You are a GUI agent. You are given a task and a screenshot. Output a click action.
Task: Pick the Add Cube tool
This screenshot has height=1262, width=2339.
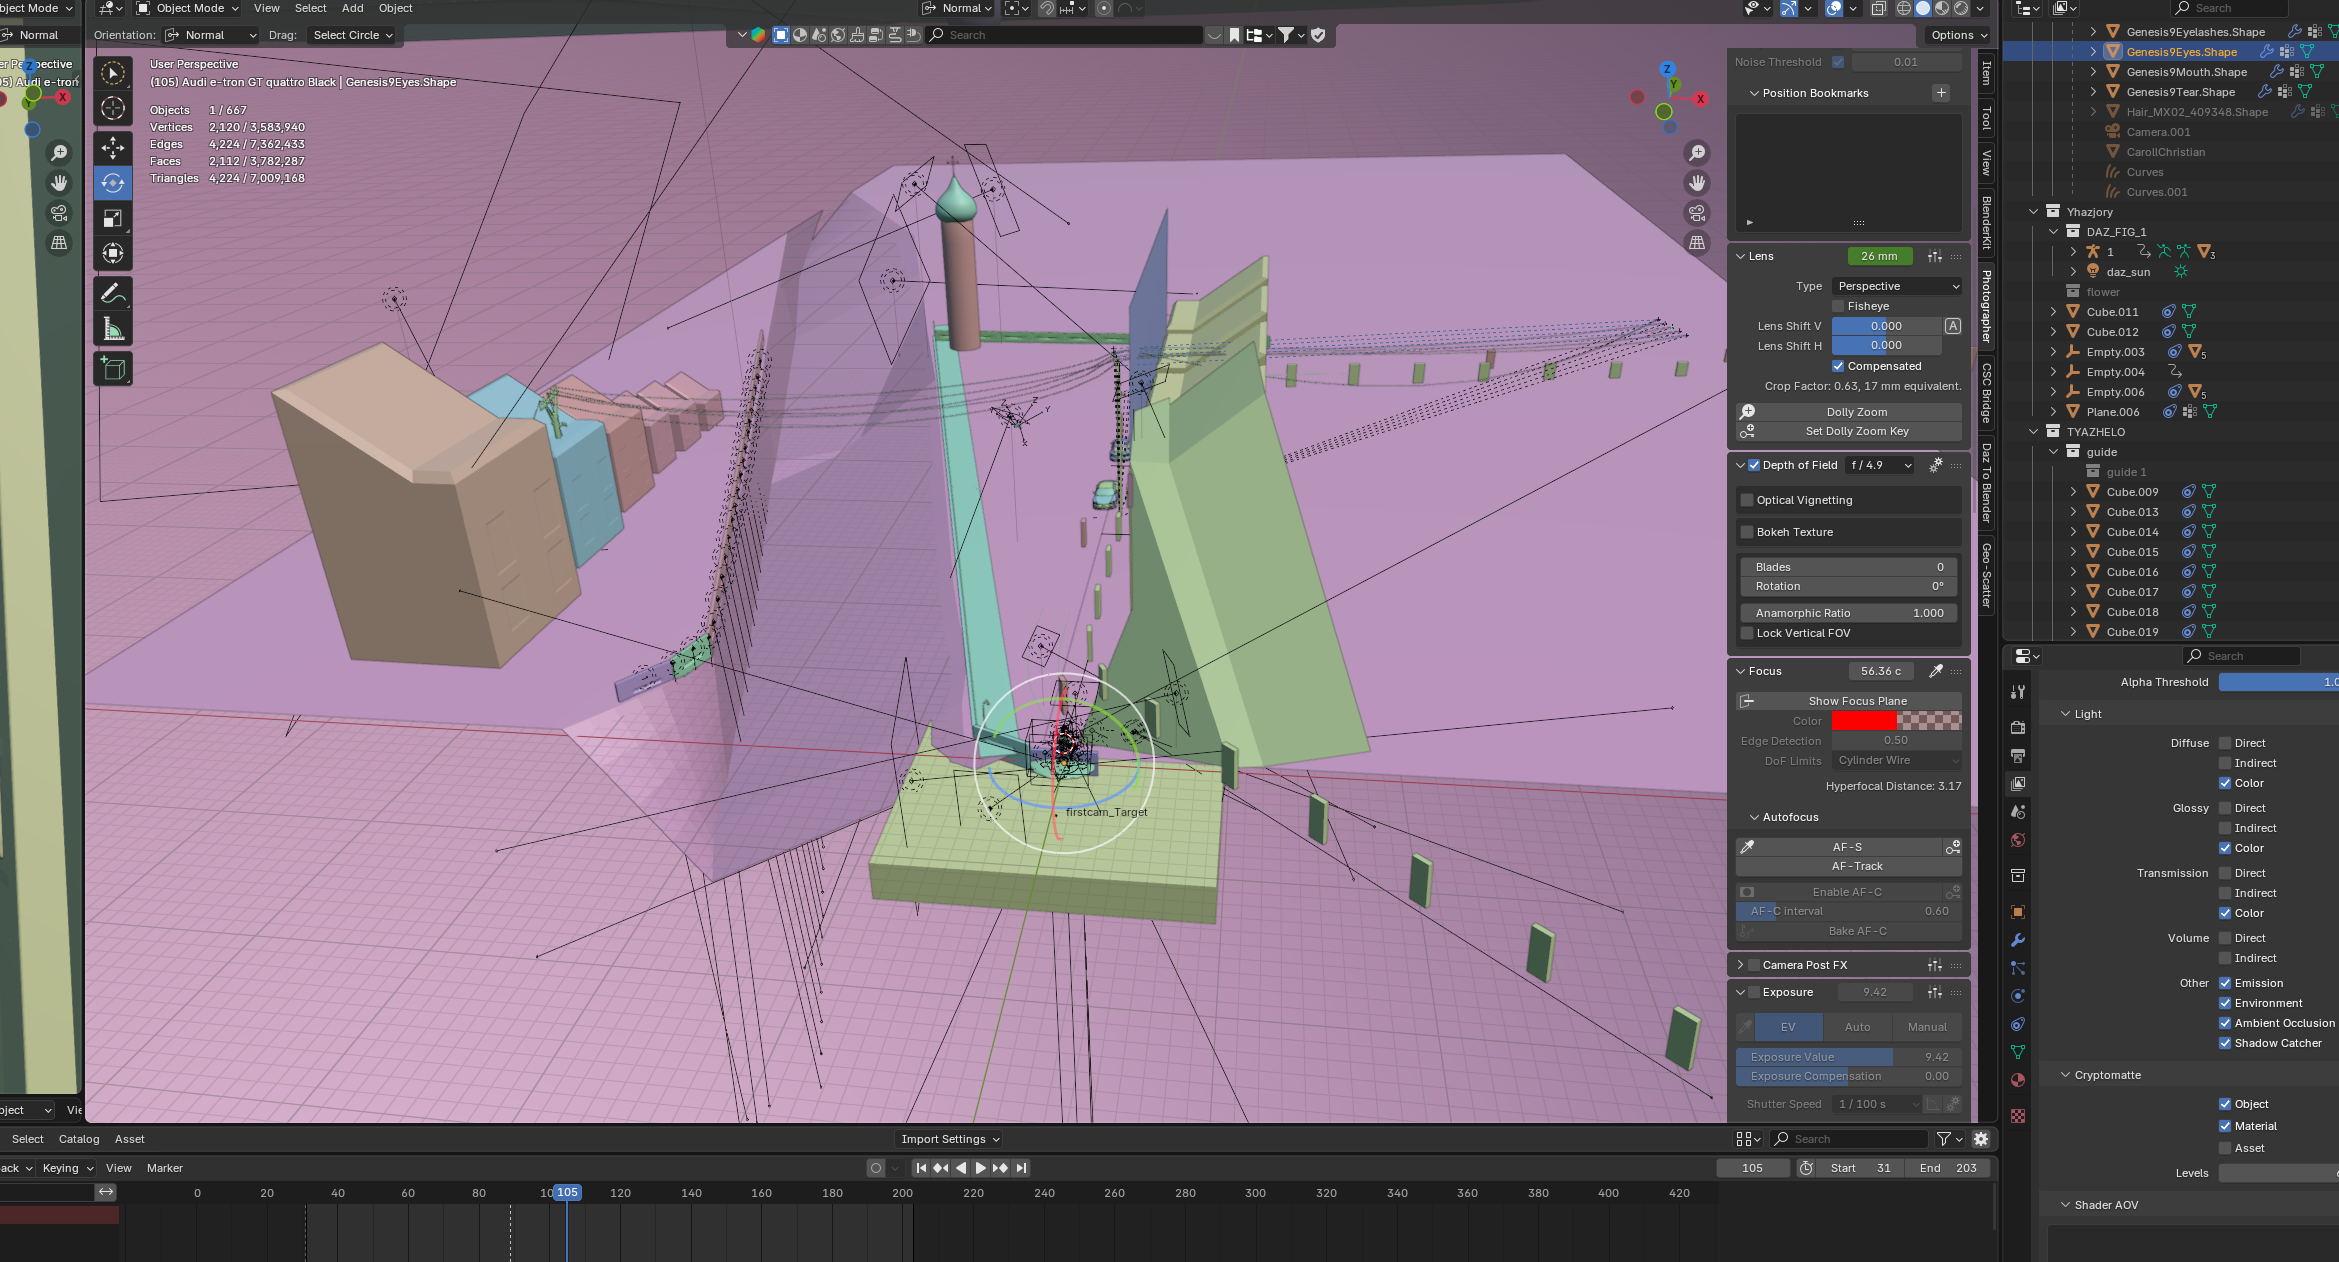click(113, 369)
